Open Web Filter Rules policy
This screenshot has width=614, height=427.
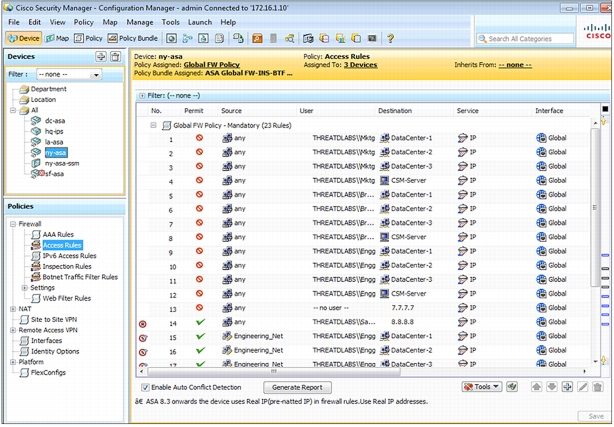(x=67, y=298)
